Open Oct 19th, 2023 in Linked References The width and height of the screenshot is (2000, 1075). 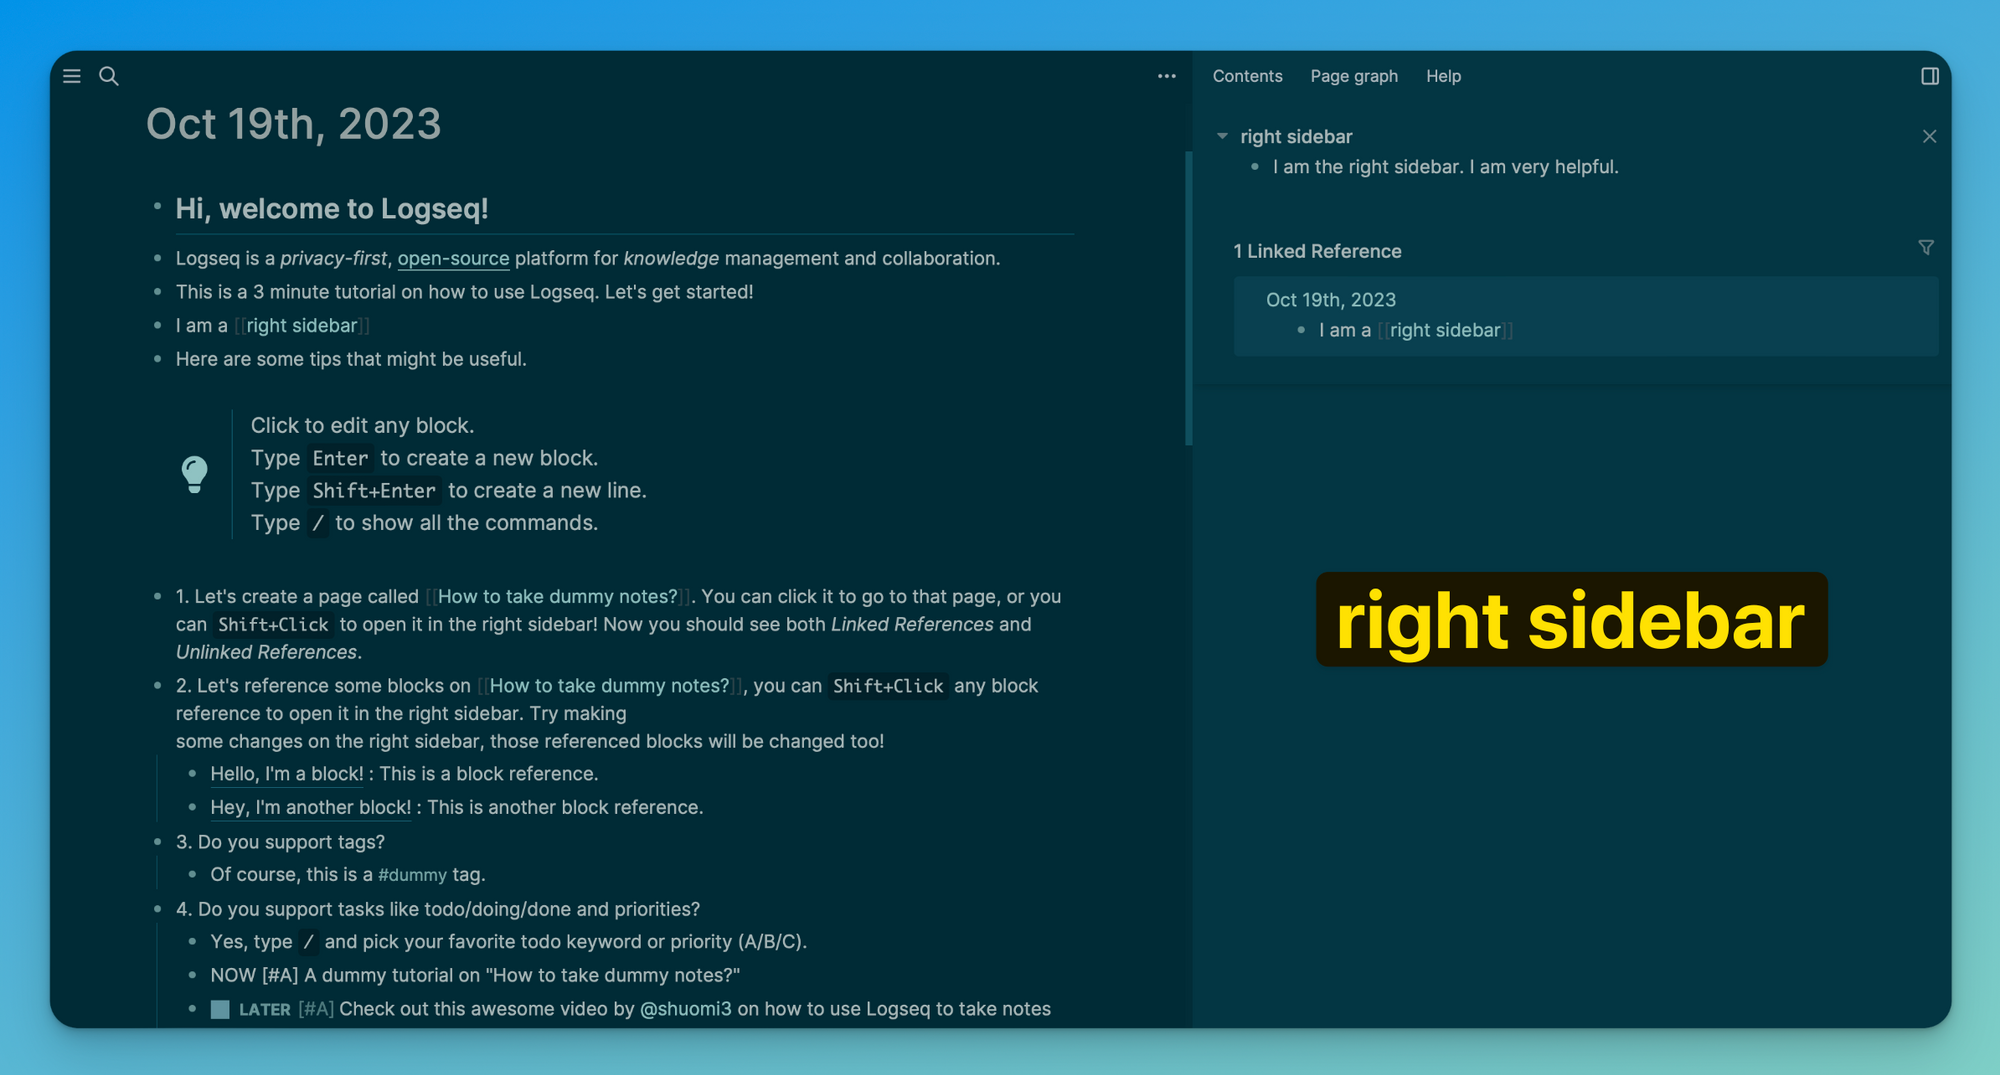[1331, 300]
